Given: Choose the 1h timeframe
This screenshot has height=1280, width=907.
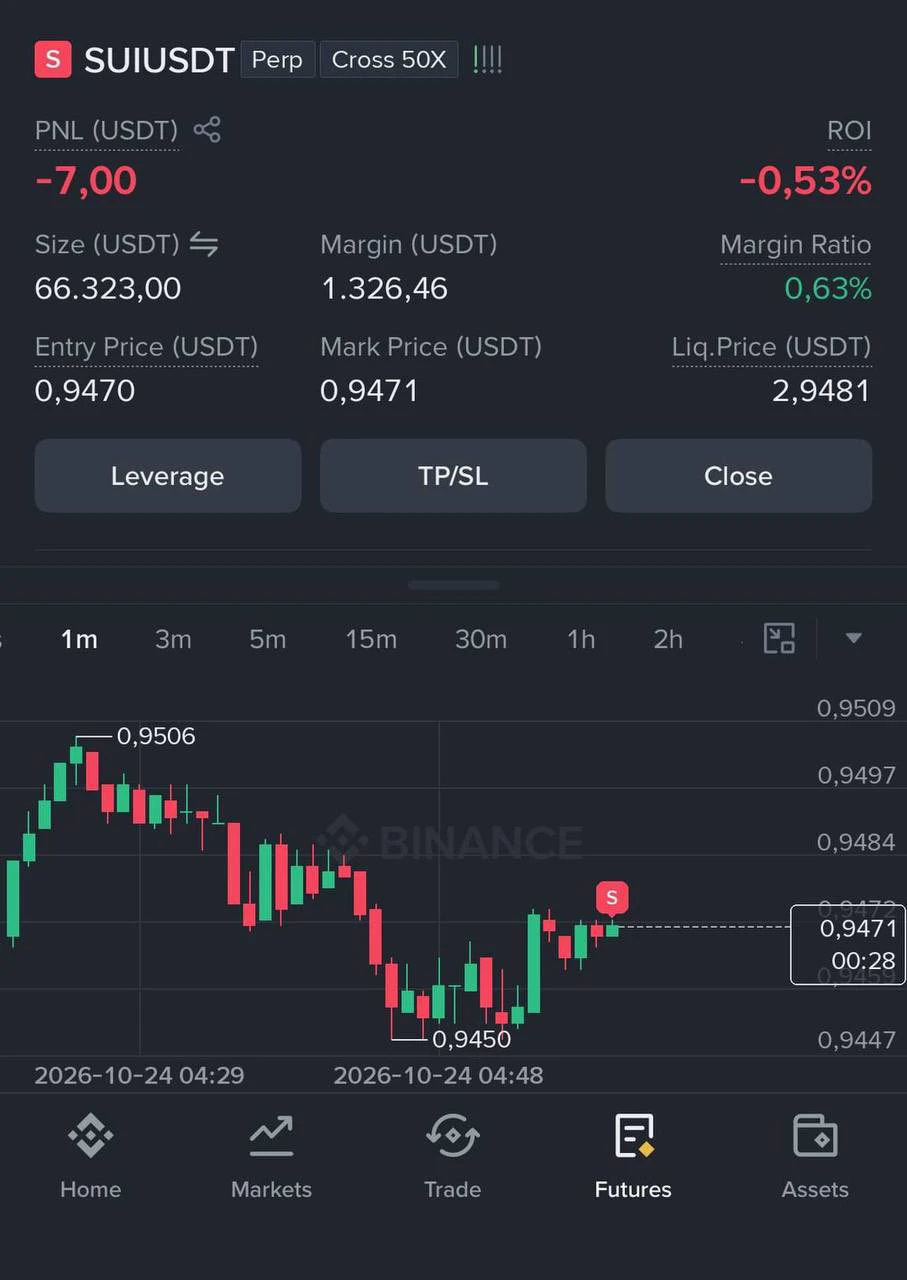Looking at the screenshot, I should (581, 639).
